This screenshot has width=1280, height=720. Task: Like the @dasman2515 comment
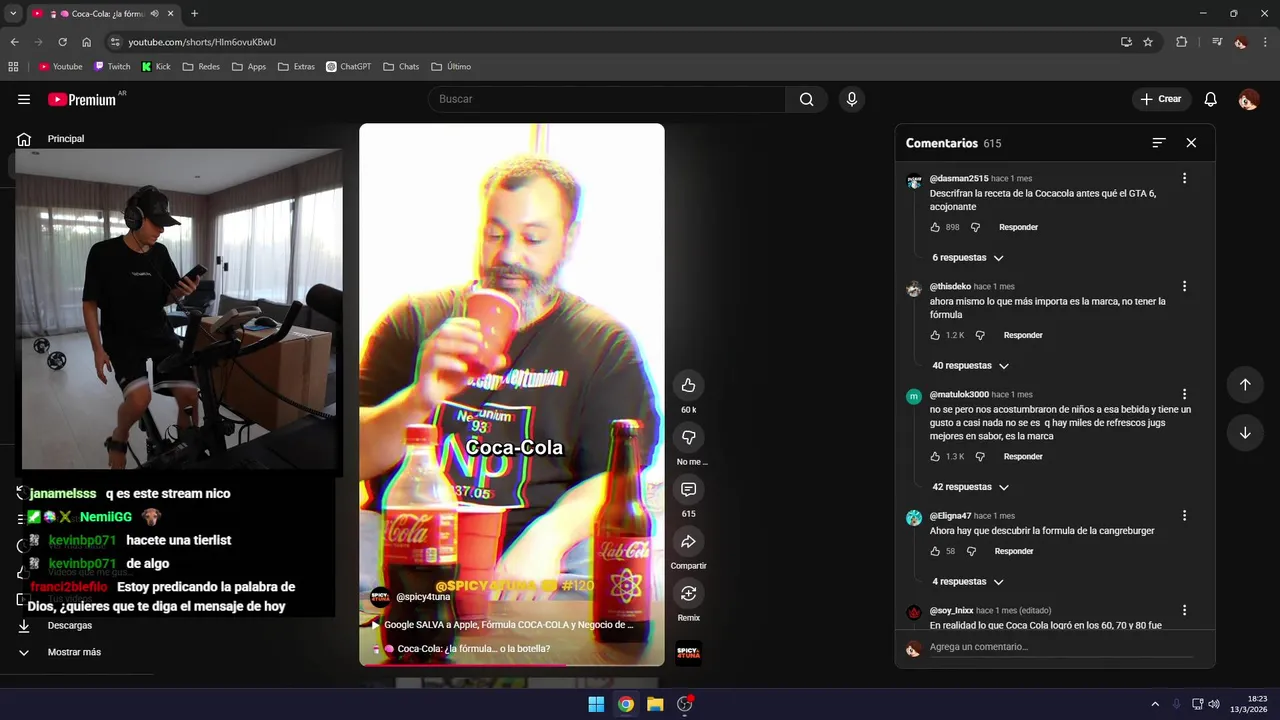click(x=936, y=227)
